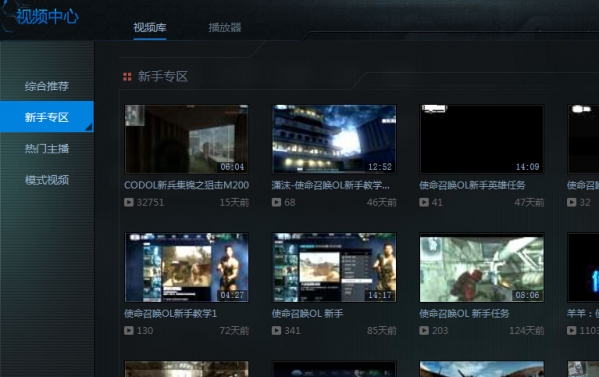Open the 使命召唤OL新手教学1 video title
Viewport: 599px width, 377px height.
(x=170, y=314)
